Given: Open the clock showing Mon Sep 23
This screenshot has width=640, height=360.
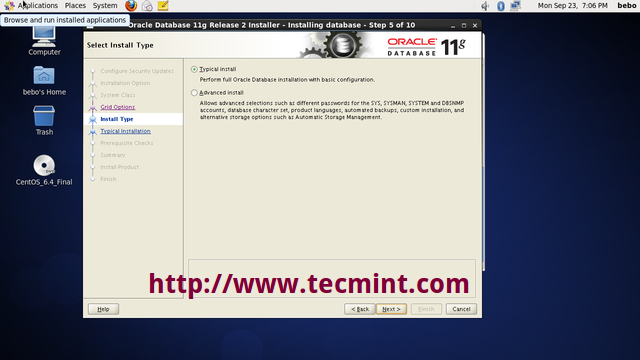Looking at the screenshot, I should [573, 6].
